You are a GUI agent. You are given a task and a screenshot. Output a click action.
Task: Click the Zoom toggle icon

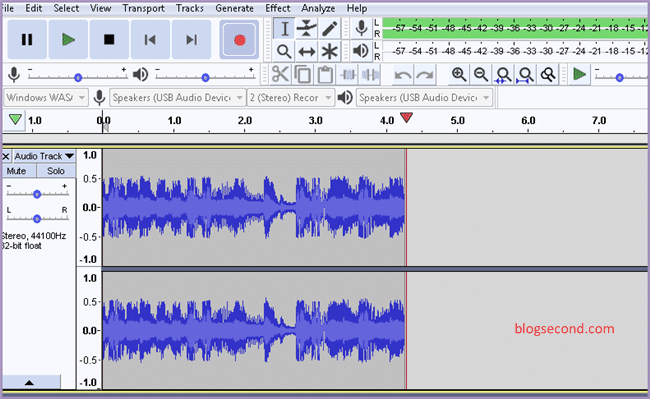(548, 75)
